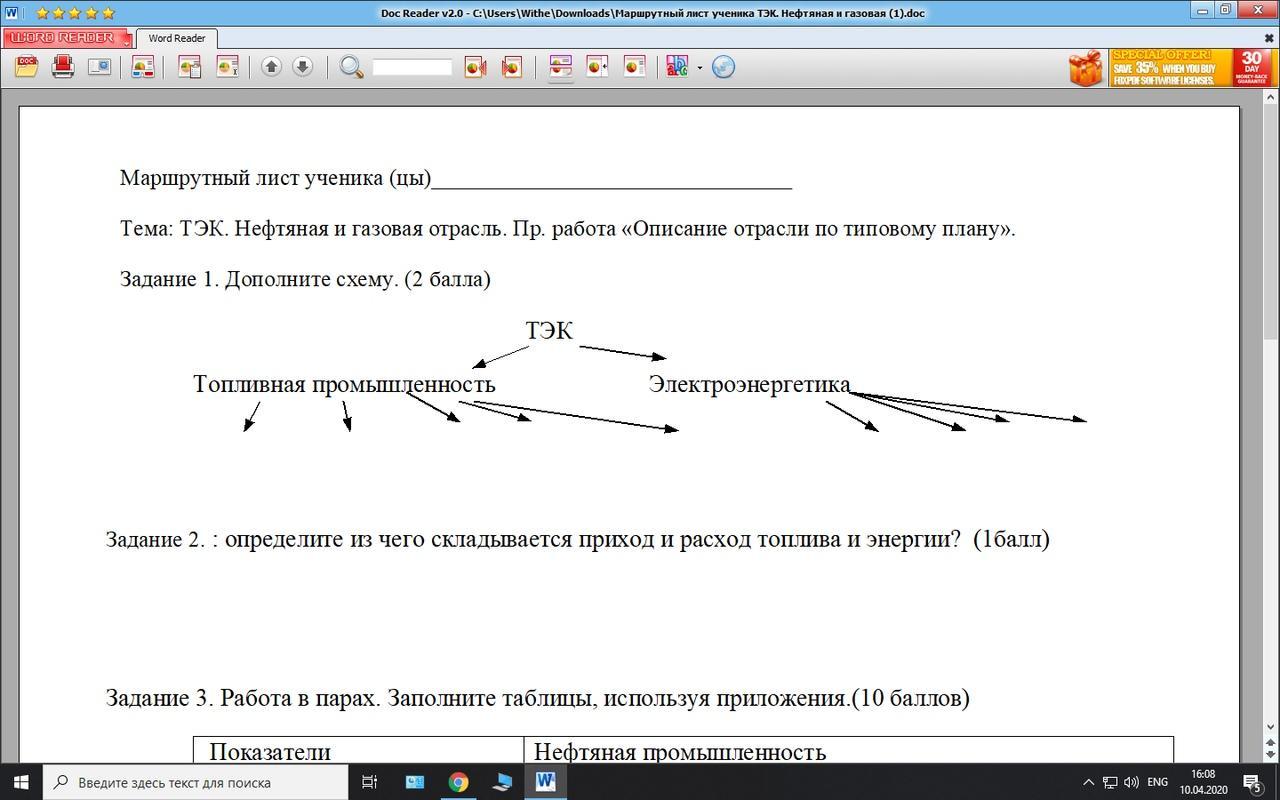This screenshot has width=1280, height=800.
Task: Click the red printer icon
Action: tap(63, 67)
